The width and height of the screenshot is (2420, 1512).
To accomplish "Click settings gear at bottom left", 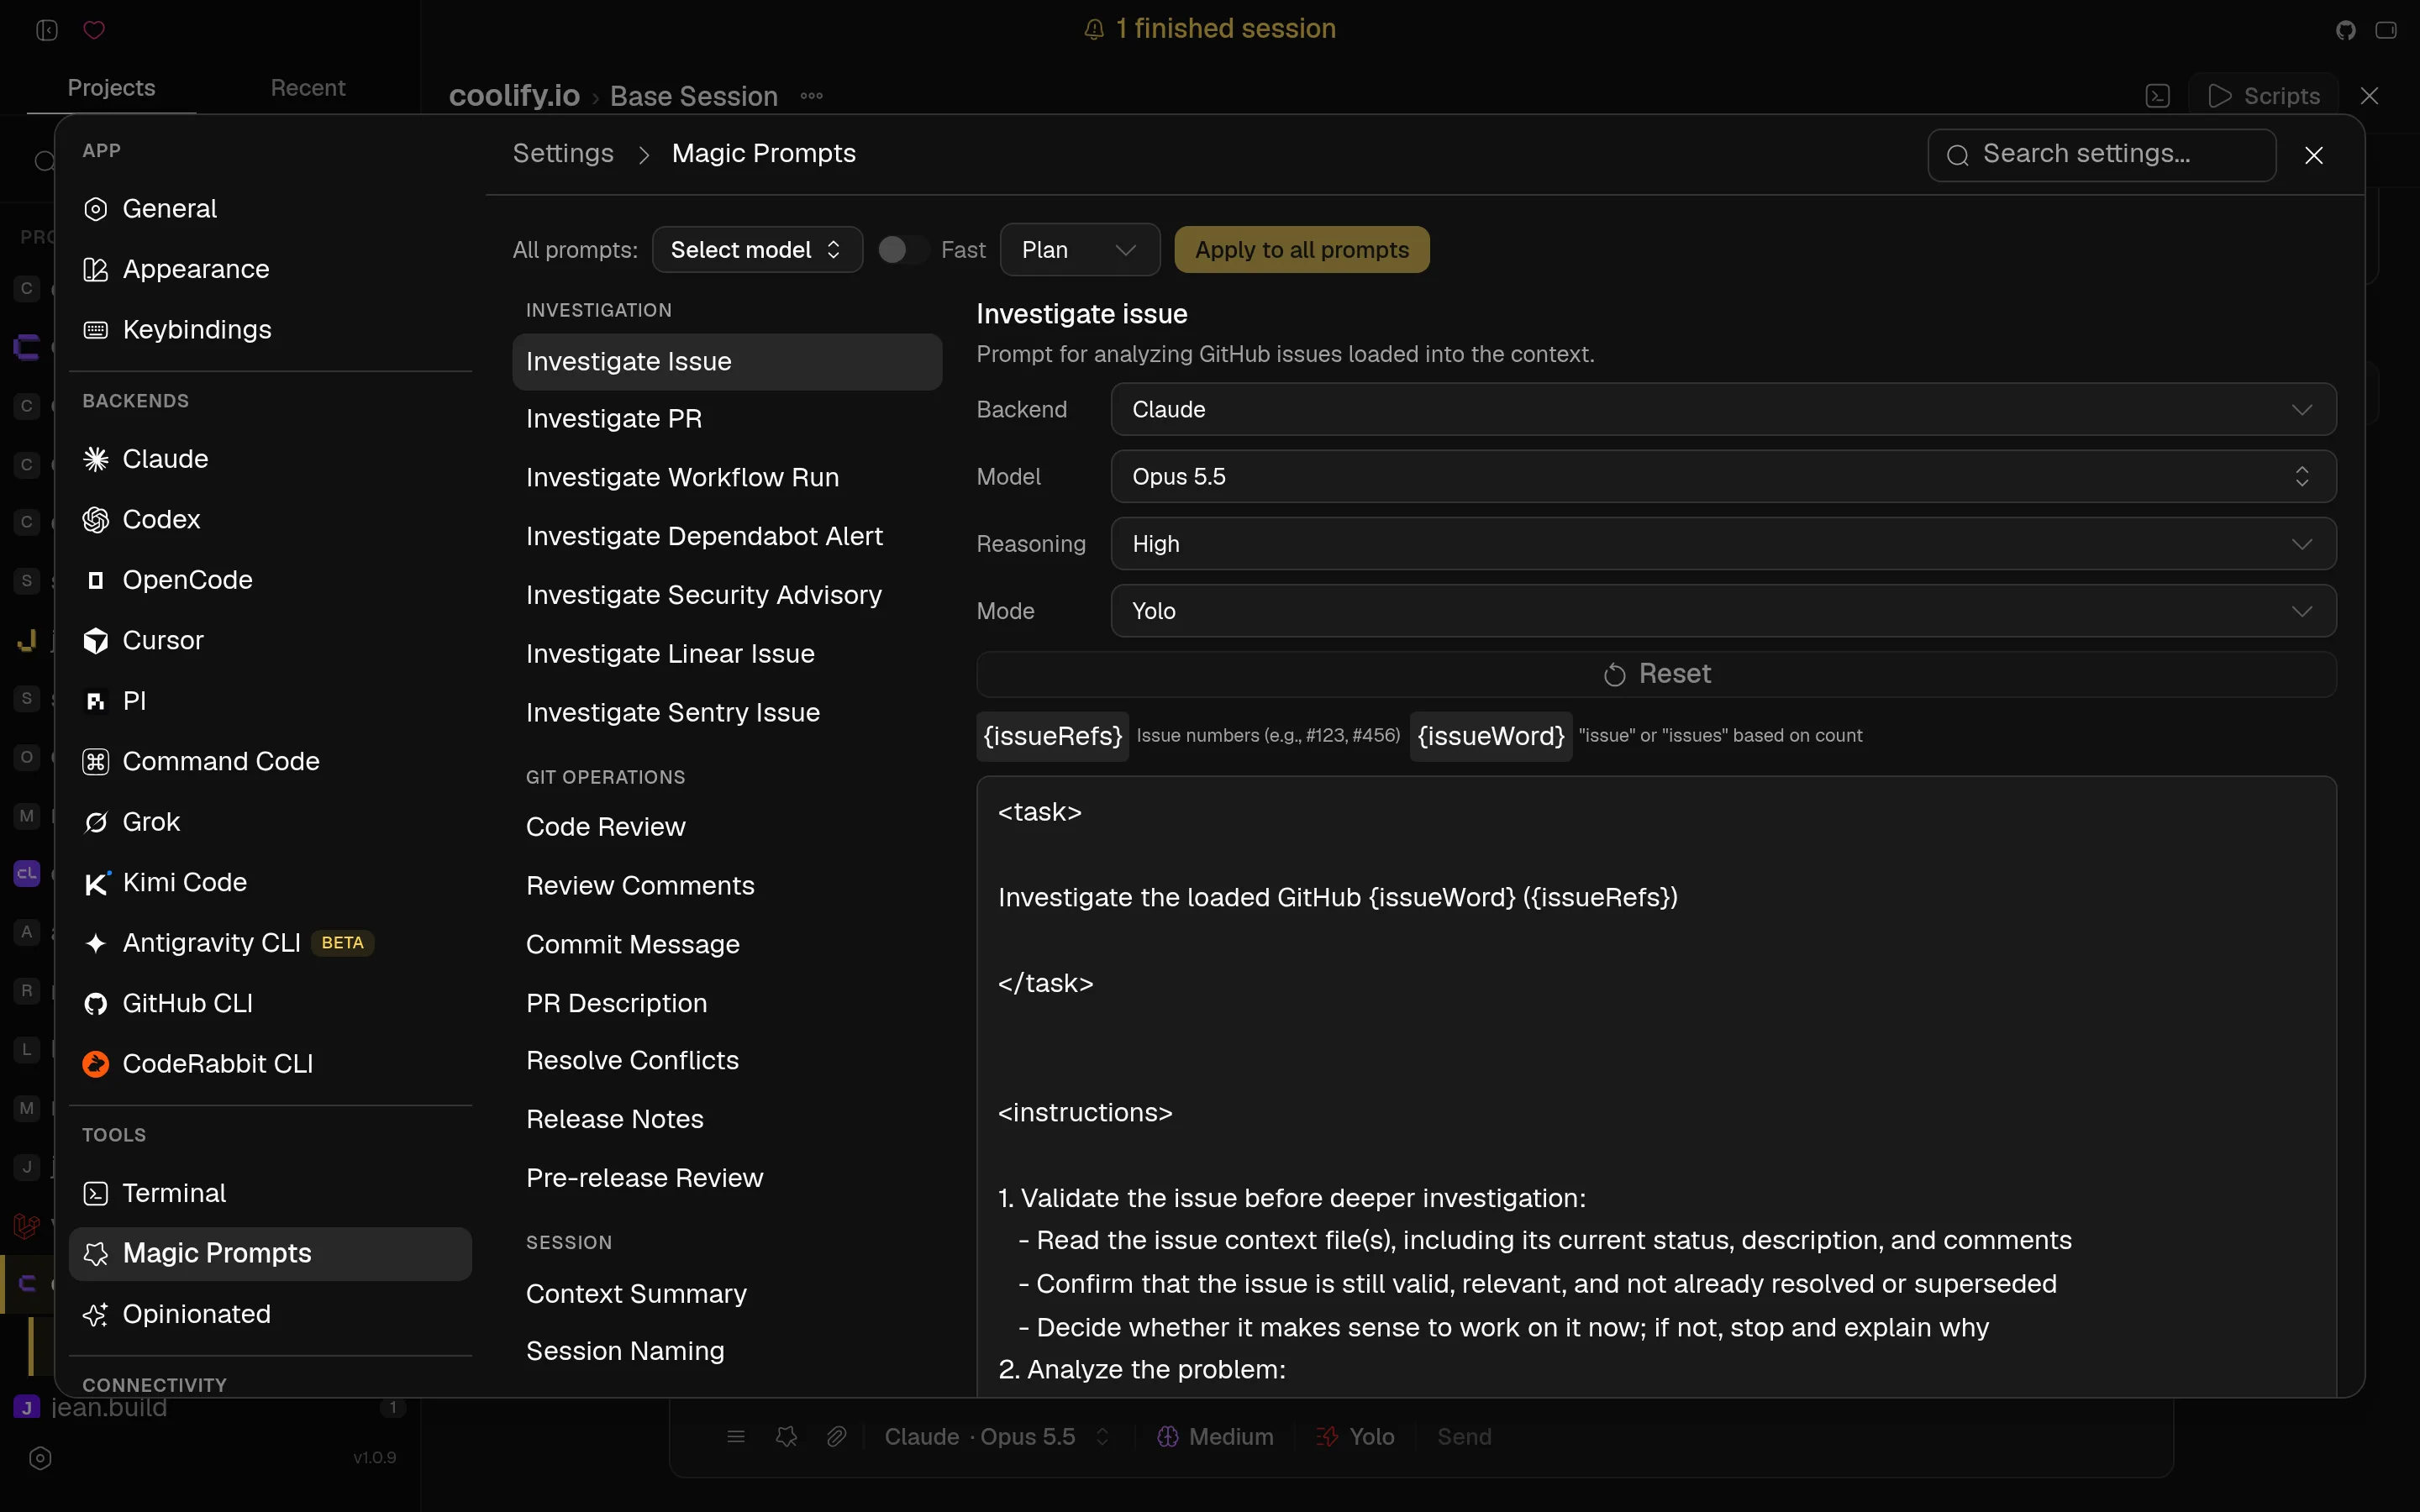I will click(40, 1458).
